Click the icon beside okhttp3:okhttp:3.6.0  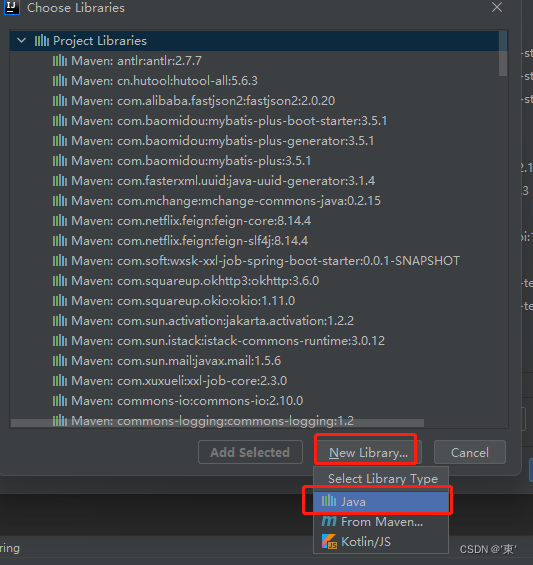(x=60, y=281)
